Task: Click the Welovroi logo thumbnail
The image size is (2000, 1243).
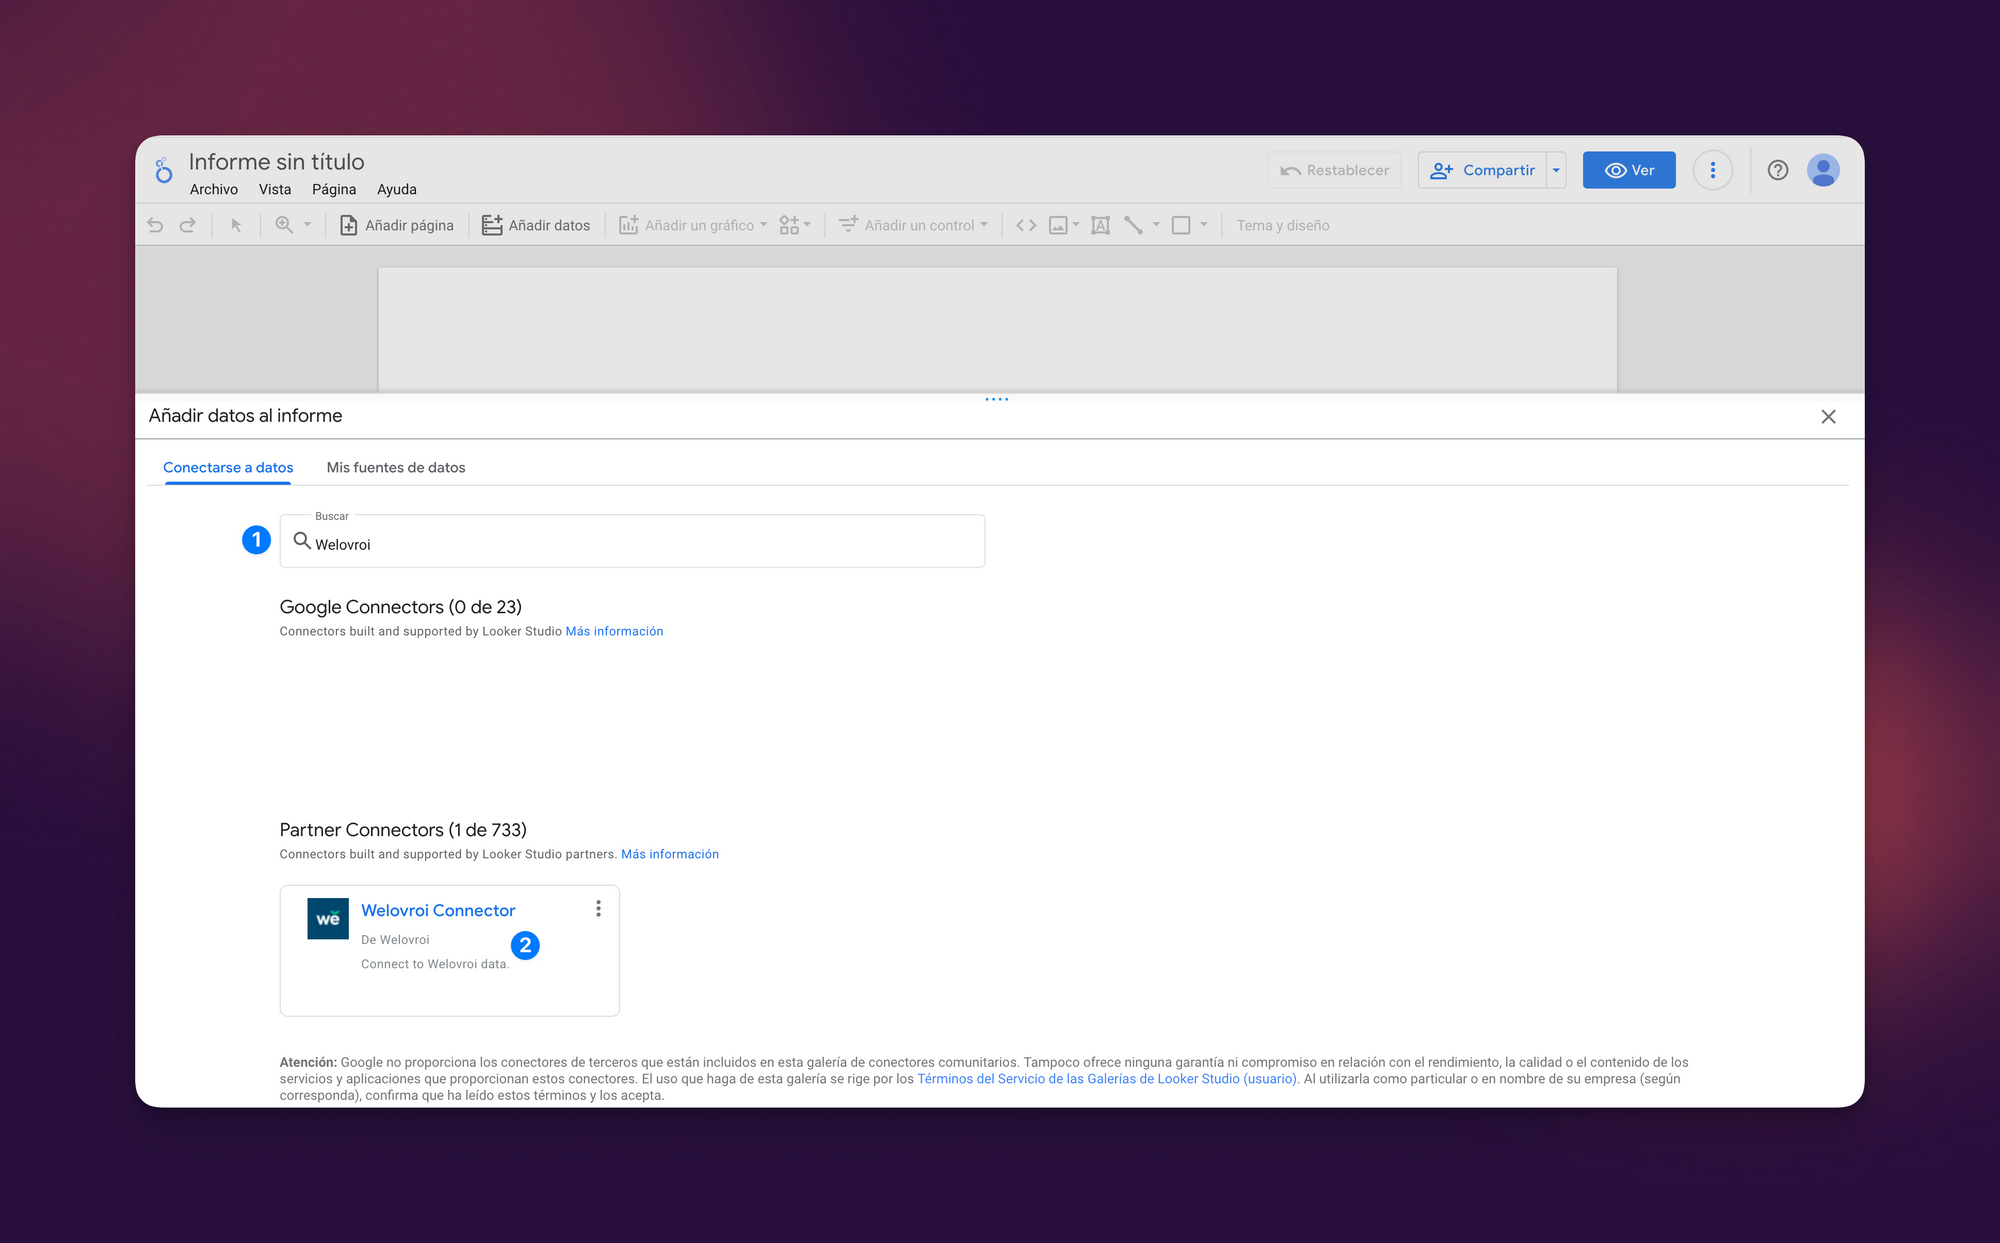Action: 328,918
